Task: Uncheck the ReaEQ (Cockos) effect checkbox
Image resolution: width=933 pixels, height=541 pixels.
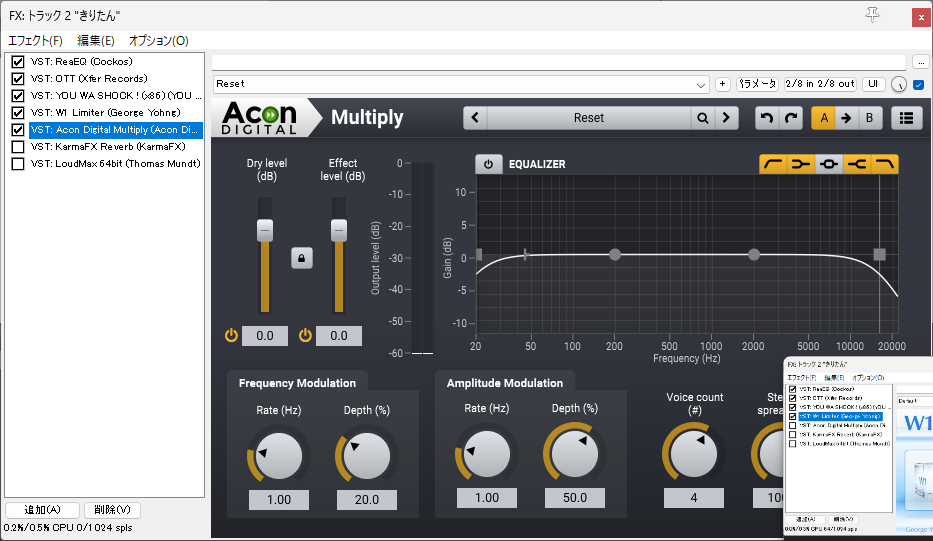Action: point(18,62)
